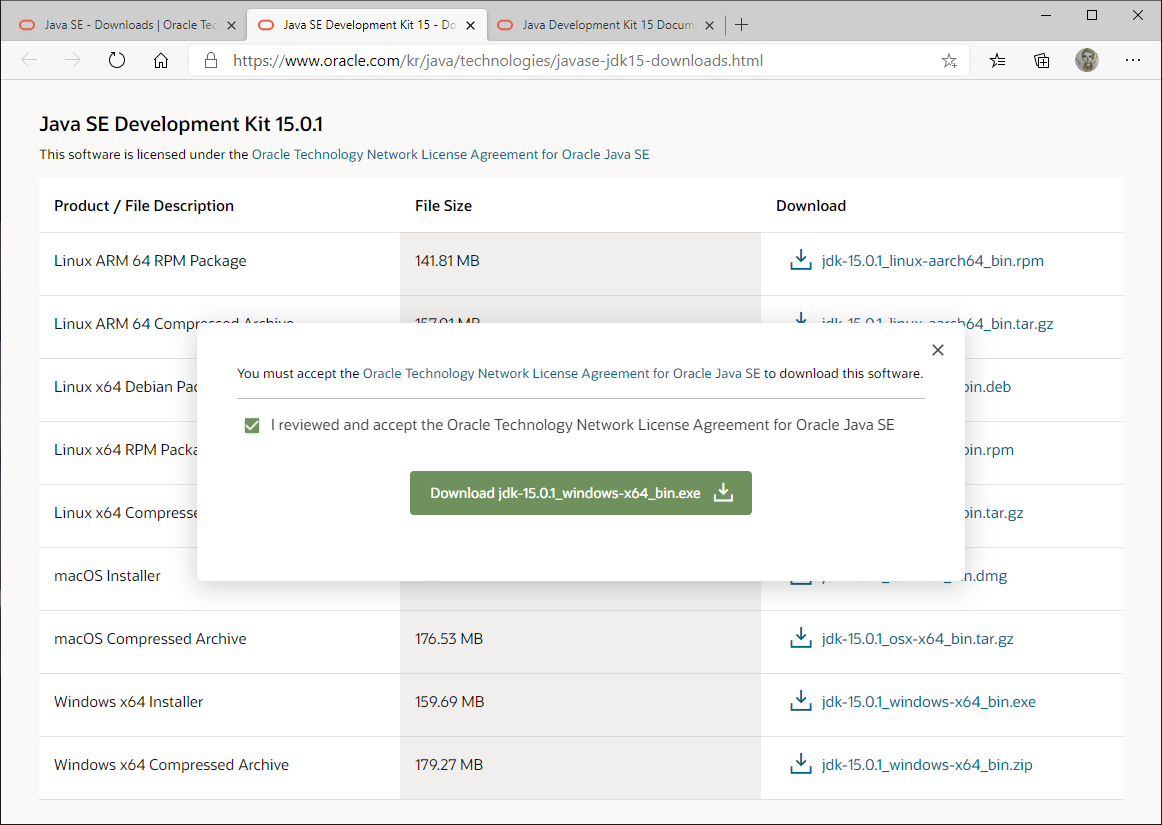Click the File Size column header
The width and height of the screenshot is (1162, 825).
443,205
